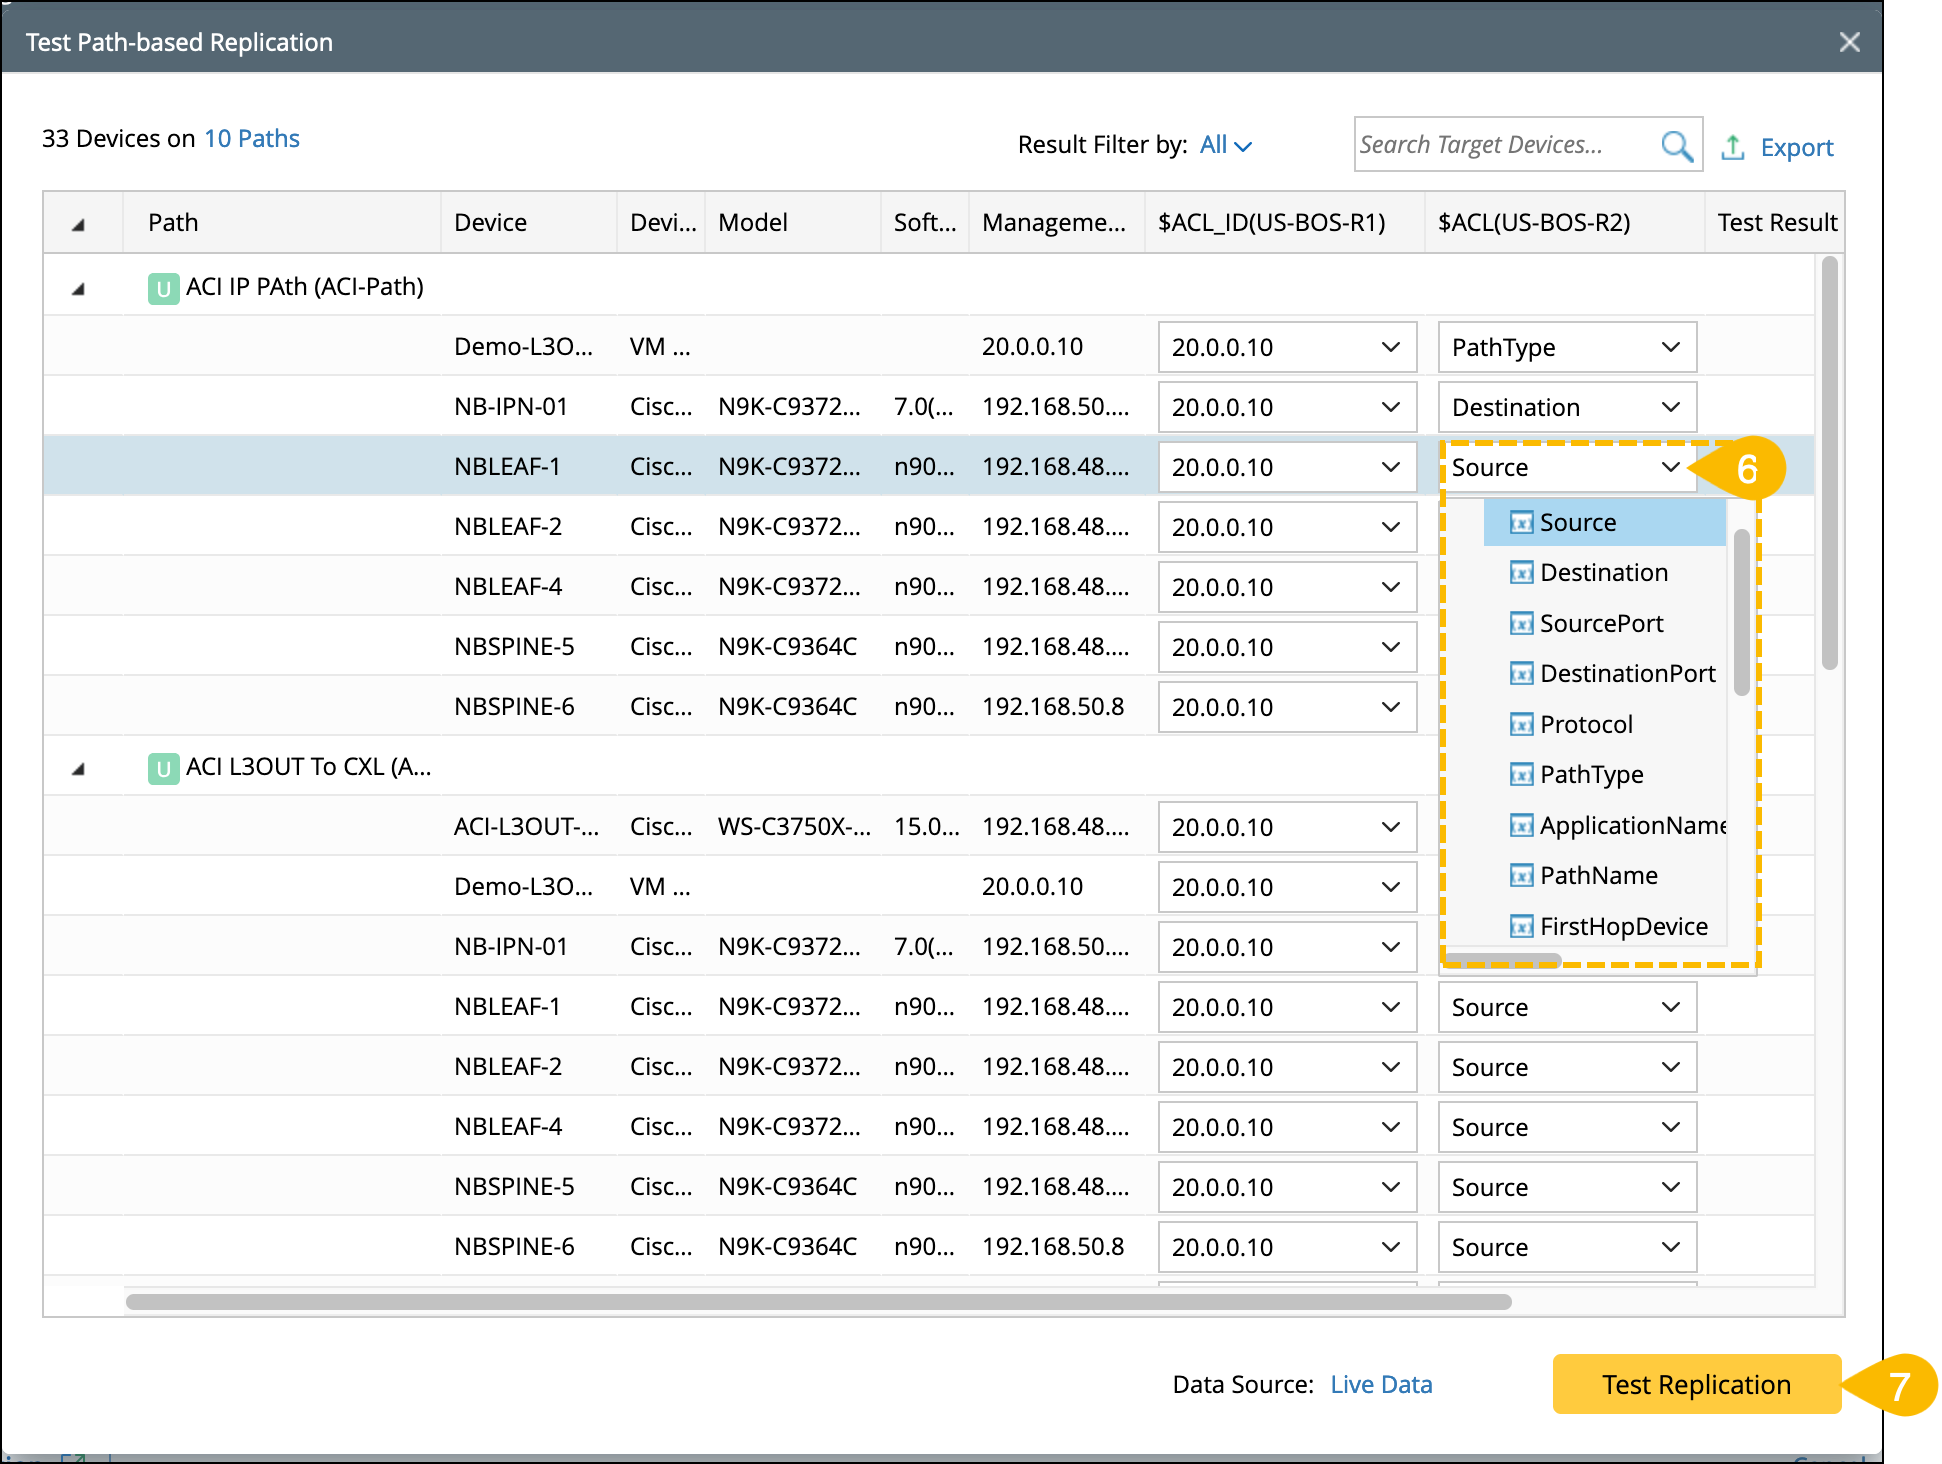Open the 10 Paths link
Screen dimensions: 1942x1464
(252, 139)
